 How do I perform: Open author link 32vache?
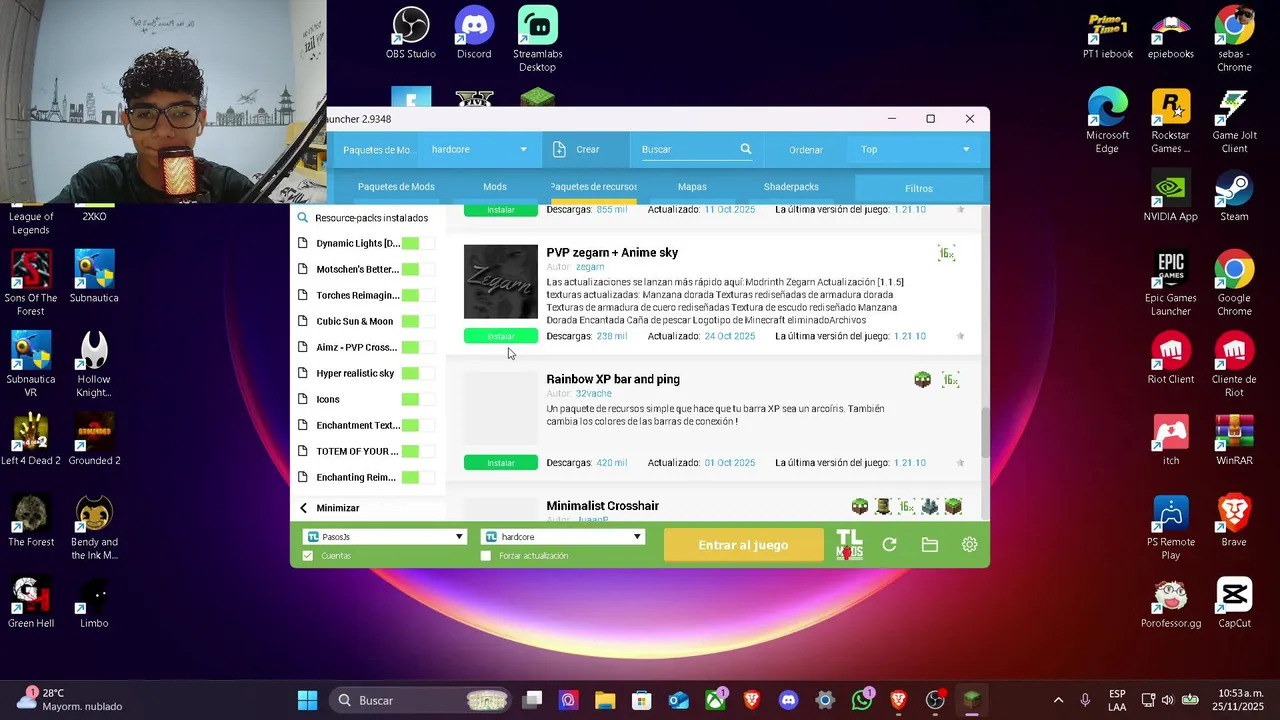point(593,394)
